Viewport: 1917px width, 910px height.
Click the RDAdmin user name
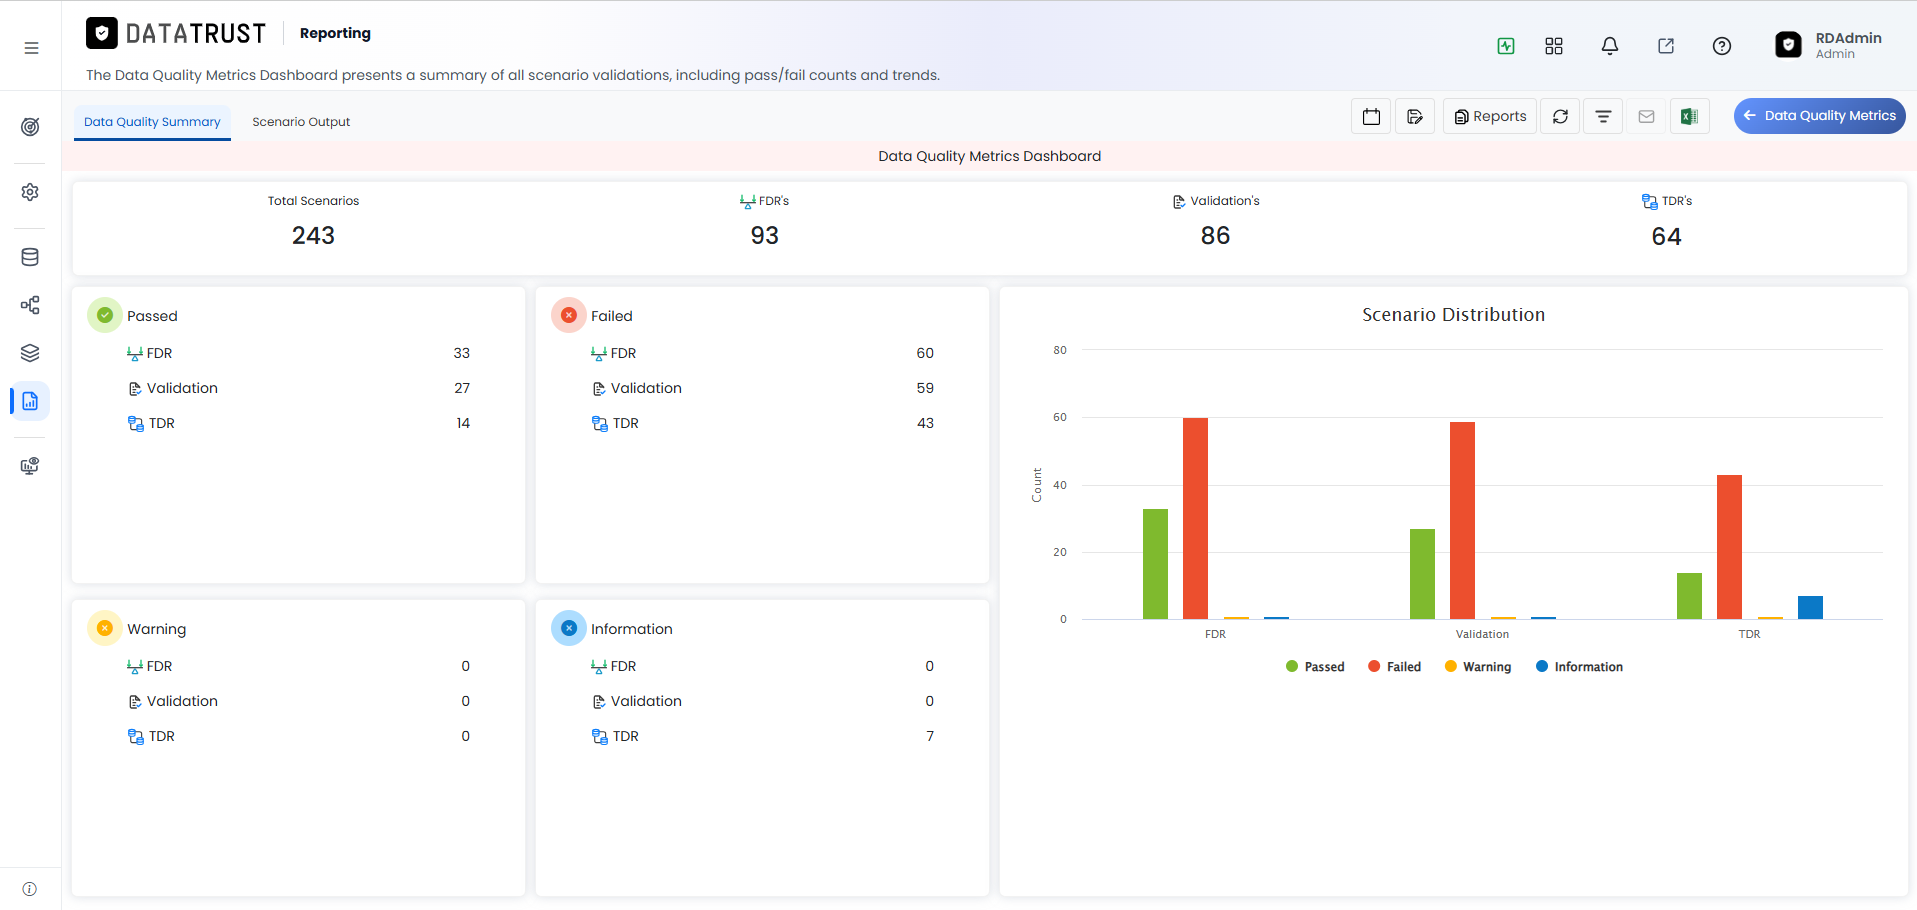tap(1848, 38)
